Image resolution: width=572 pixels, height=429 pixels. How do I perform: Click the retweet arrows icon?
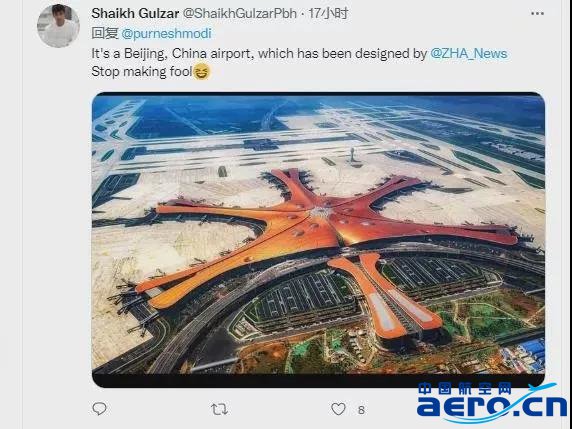pyautogui.click(x=219, y=409)
